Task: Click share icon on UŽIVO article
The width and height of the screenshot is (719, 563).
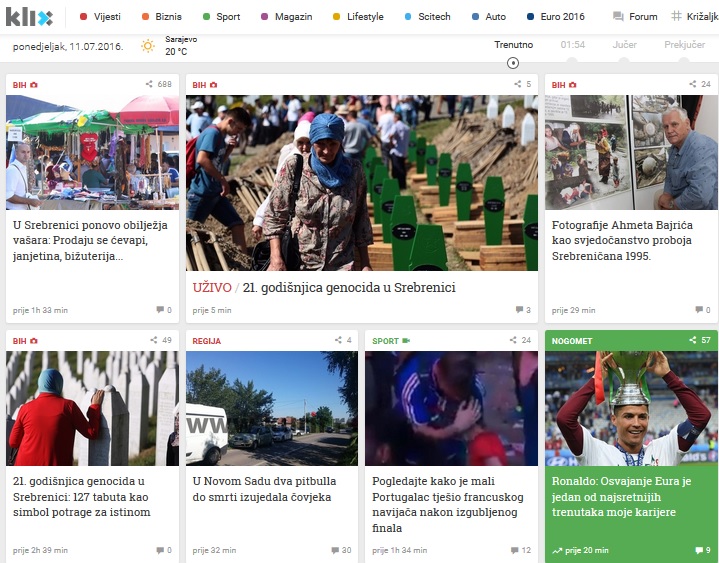Action: 518,84
